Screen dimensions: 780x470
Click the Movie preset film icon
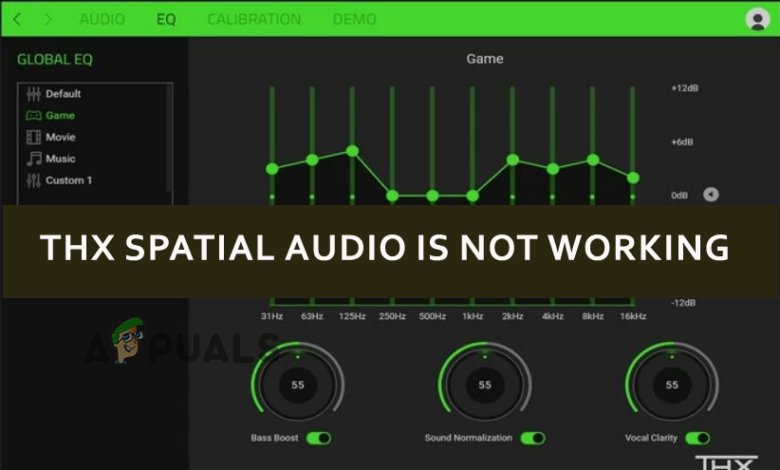pyautogui.click(x=33, y=137)
